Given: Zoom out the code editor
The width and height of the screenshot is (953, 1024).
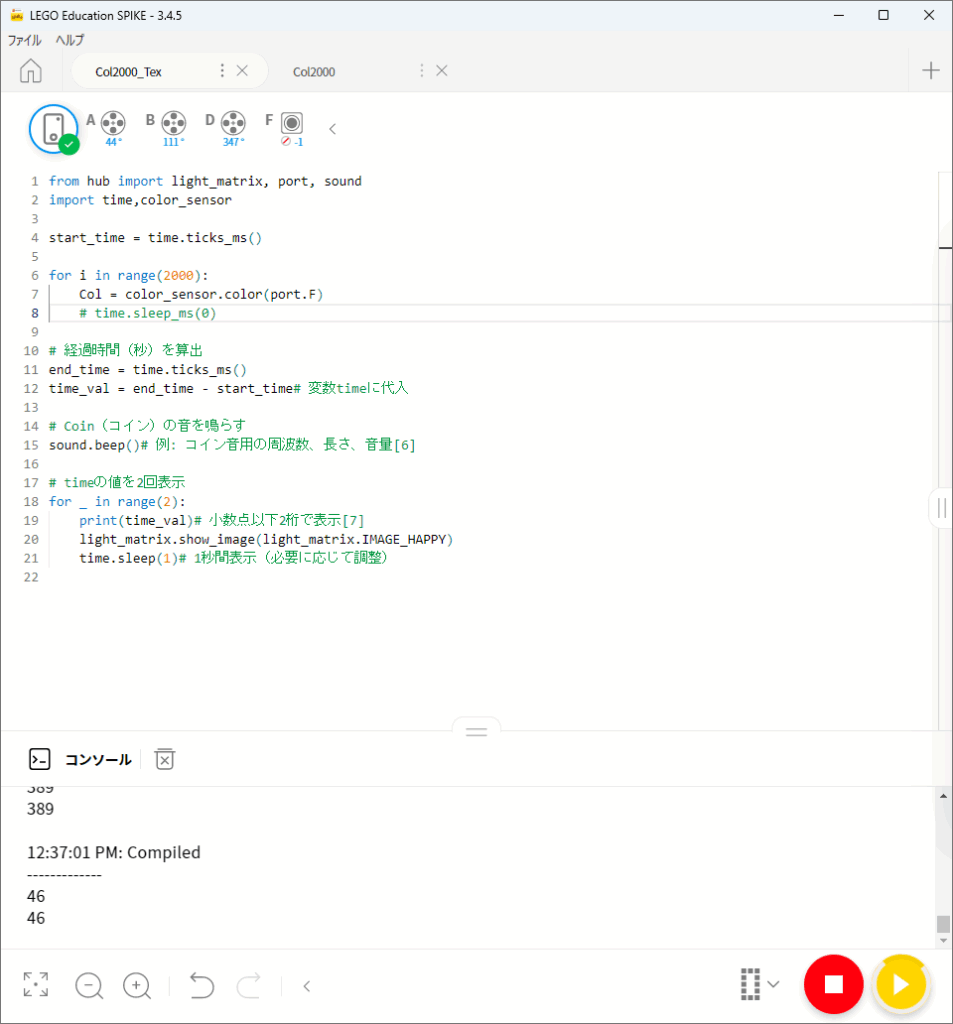Looking at the screenshot, I should (89, 985).
